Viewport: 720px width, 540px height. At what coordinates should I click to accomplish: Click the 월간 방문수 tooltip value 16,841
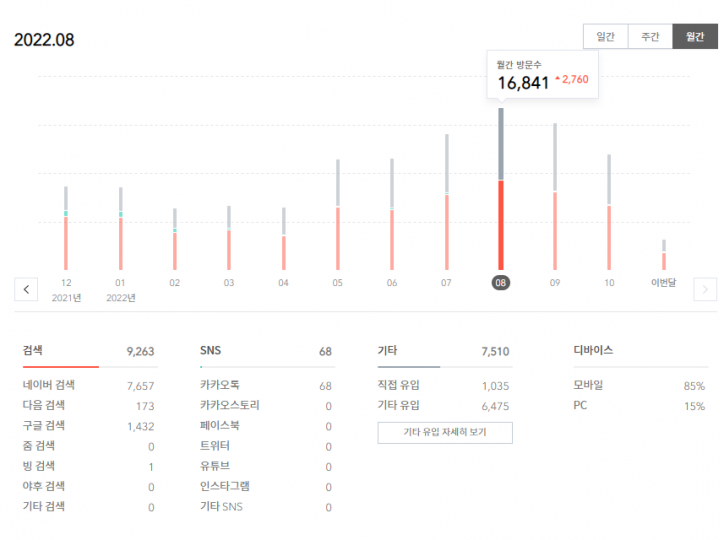point(523,83)
